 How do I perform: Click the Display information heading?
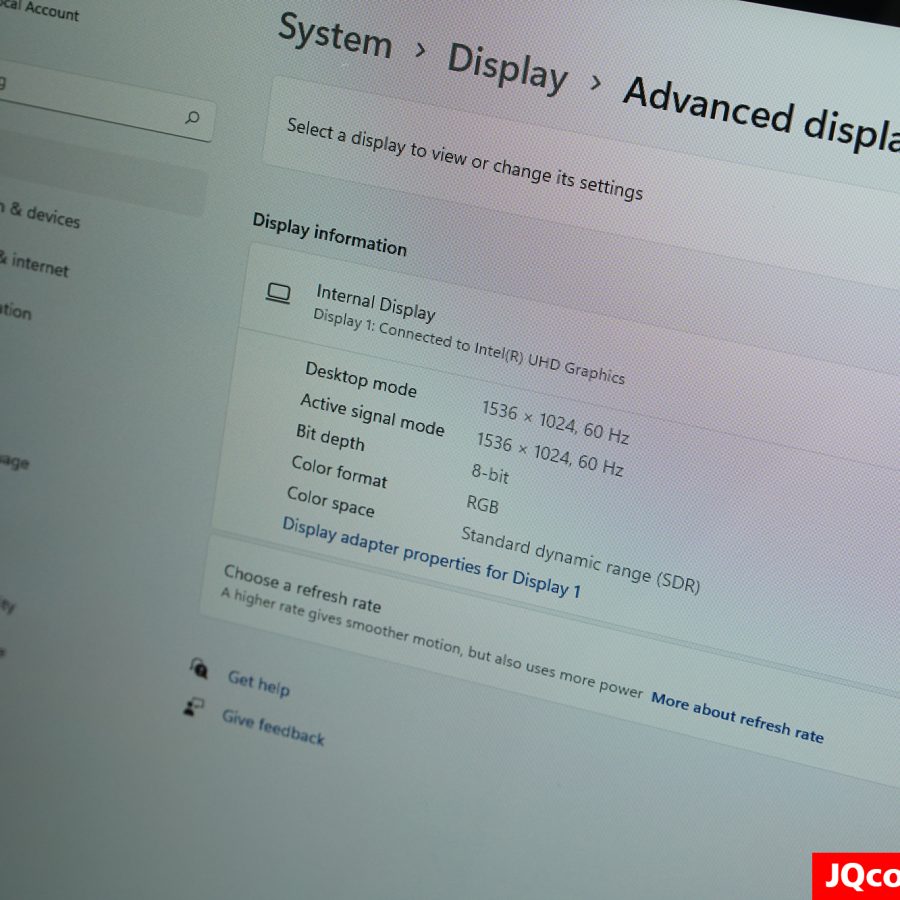click(x=330, y=234)
